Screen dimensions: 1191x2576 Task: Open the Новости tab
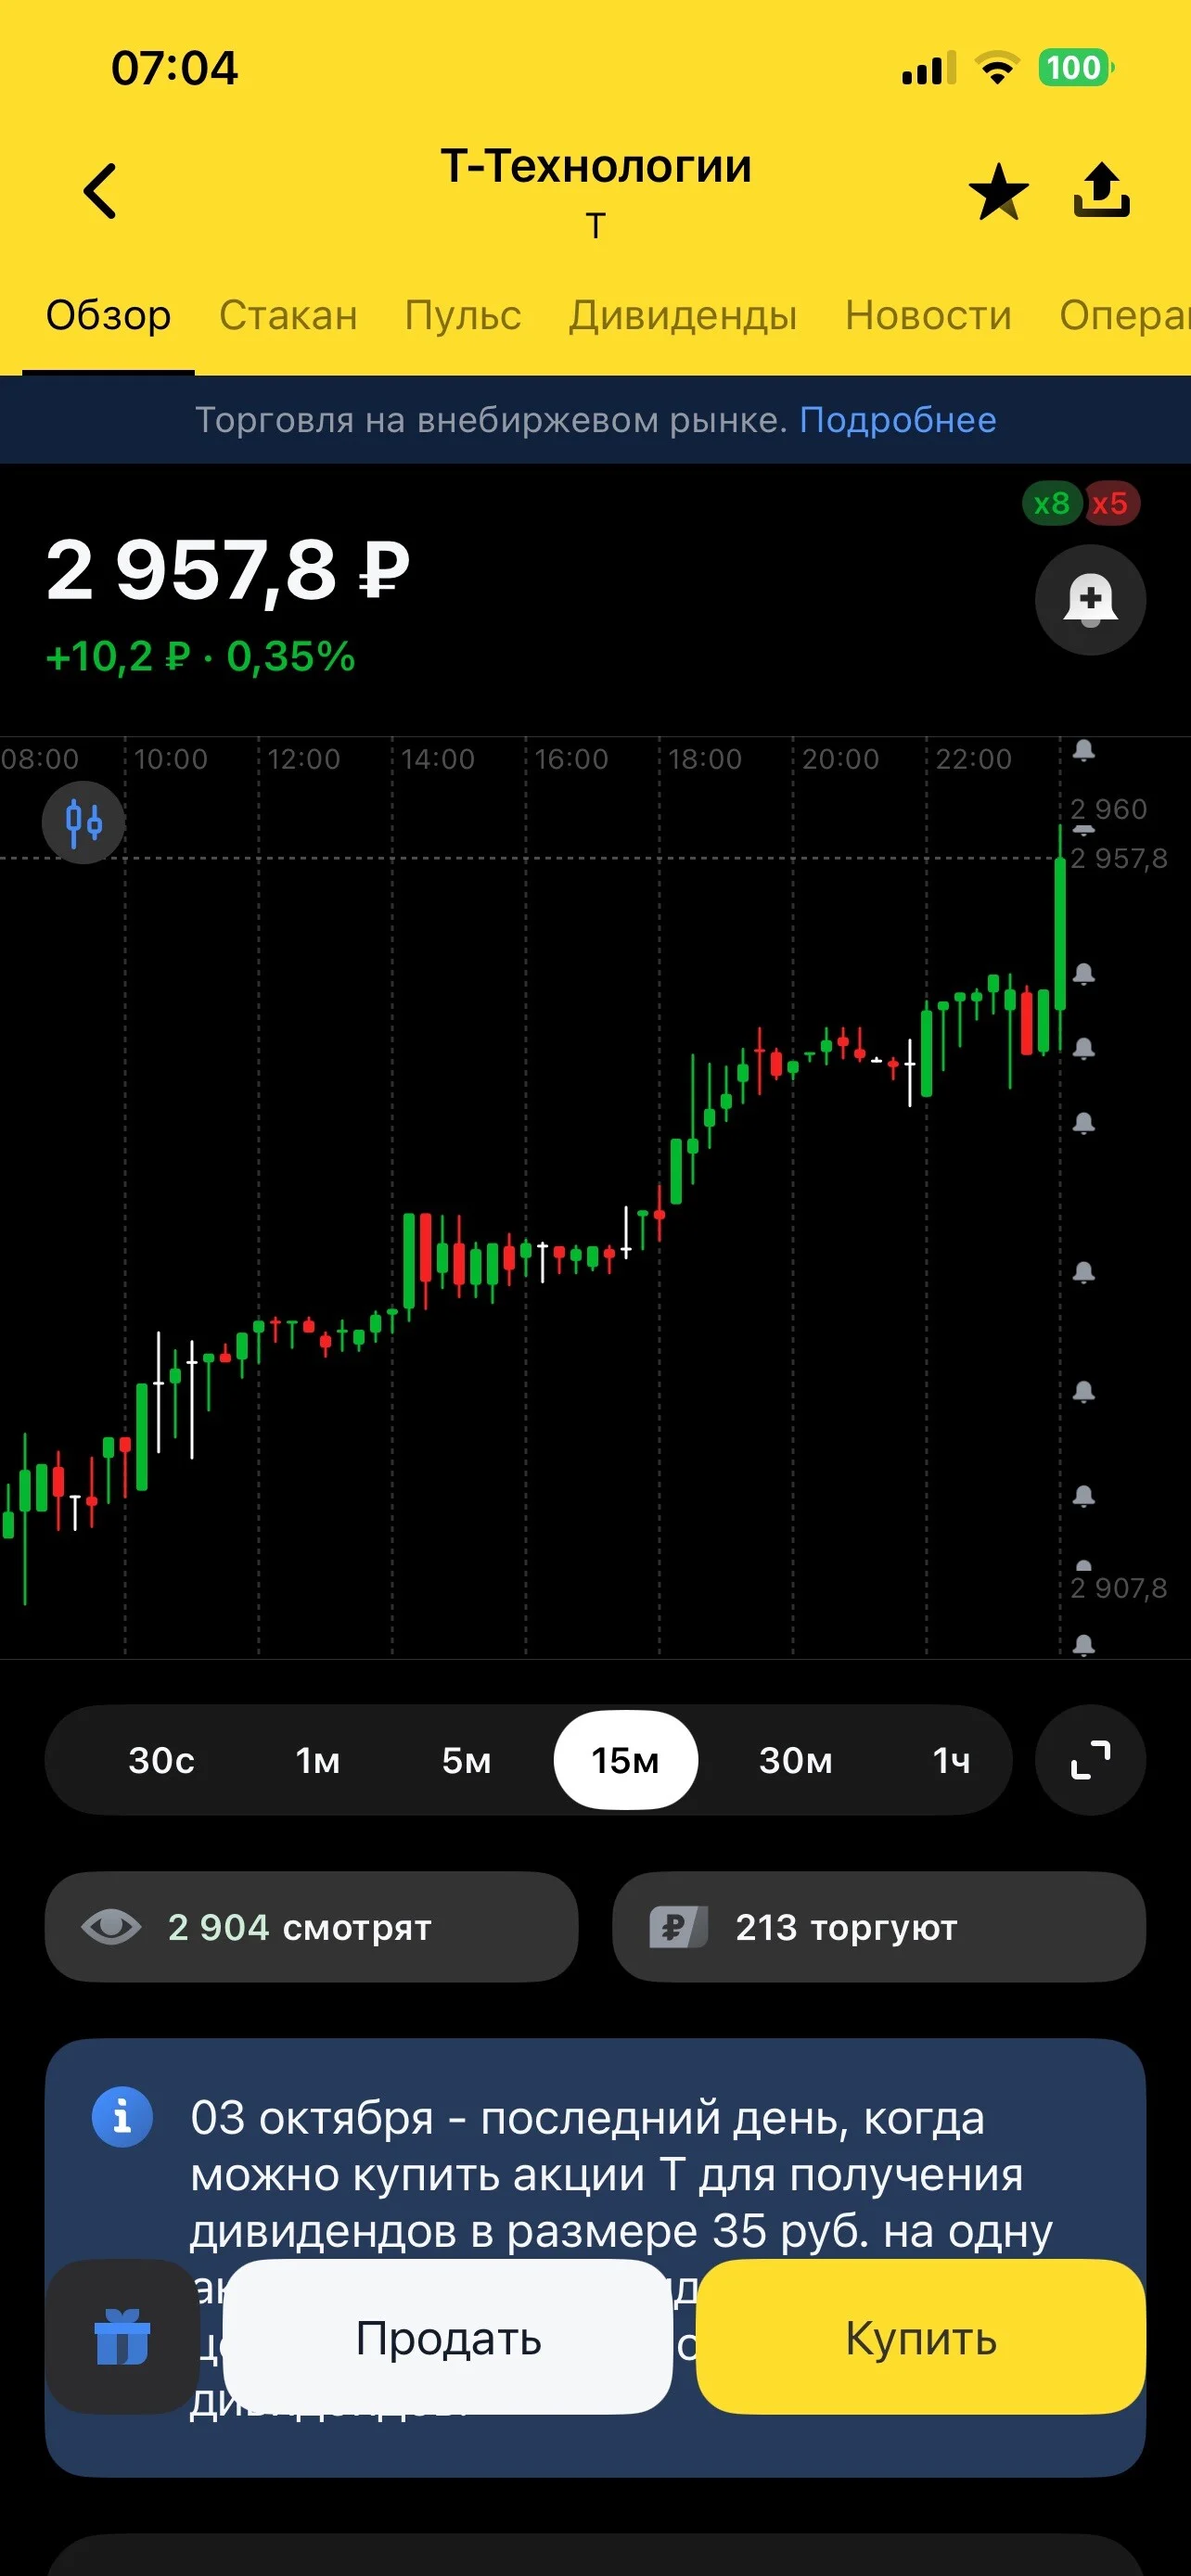928,316
